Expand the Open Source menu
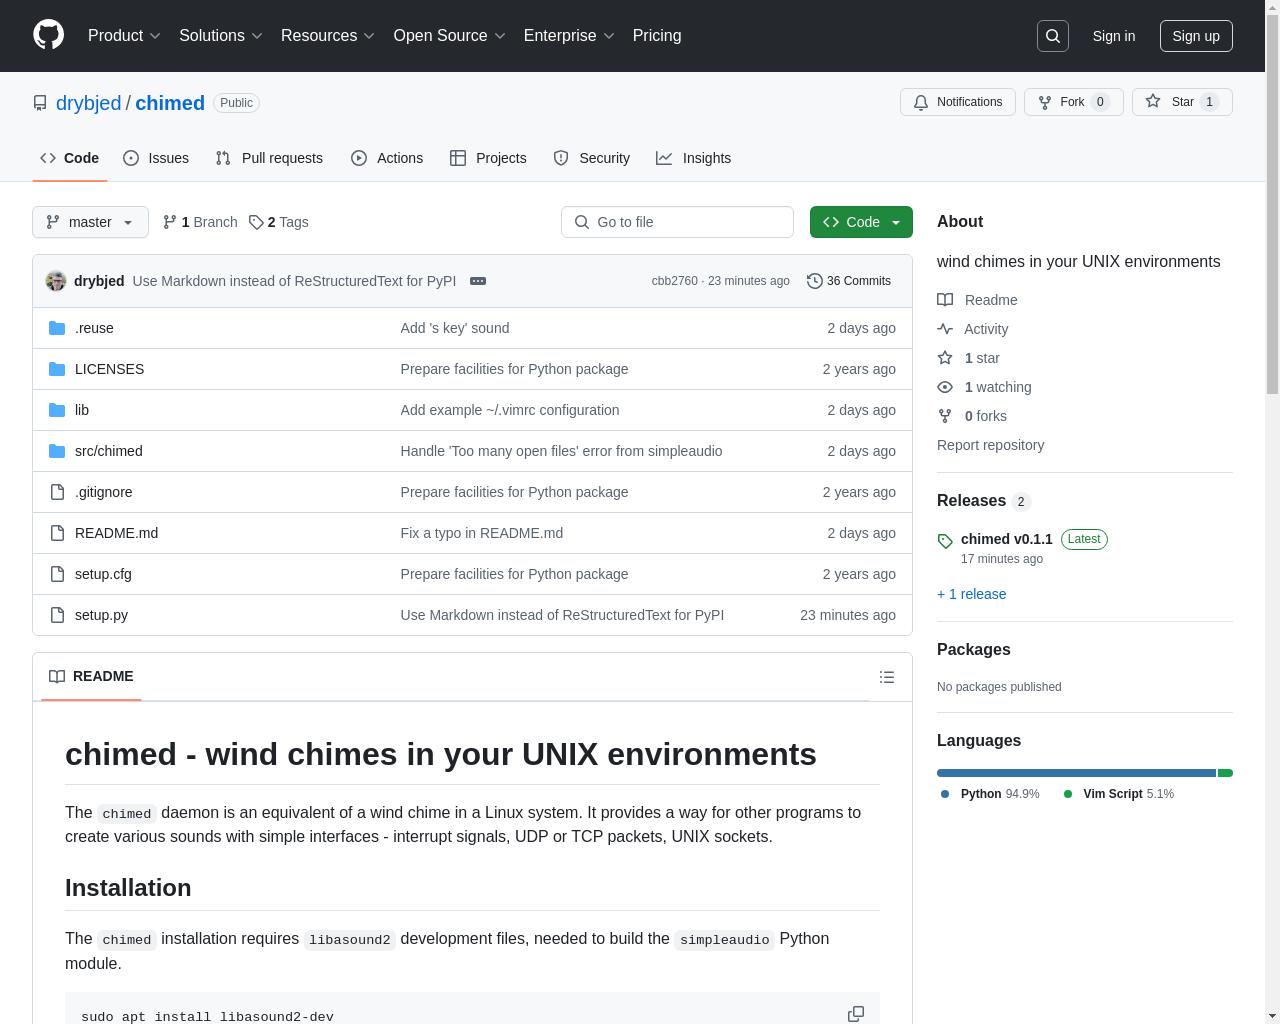This screenshot has width=1280, height=1024. [x=450, y=36]
